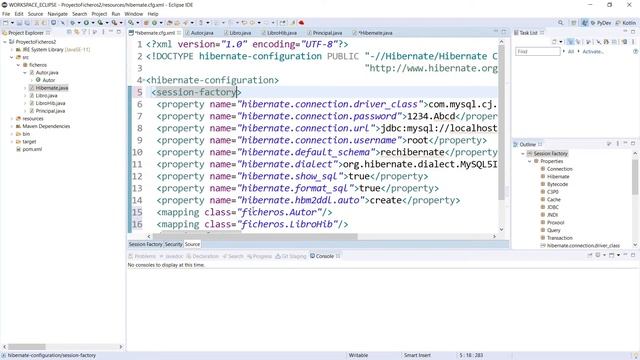The width and height of the screenshot is (640, 360).
Task: Expand the resources folder
Action: coord(12,119)
